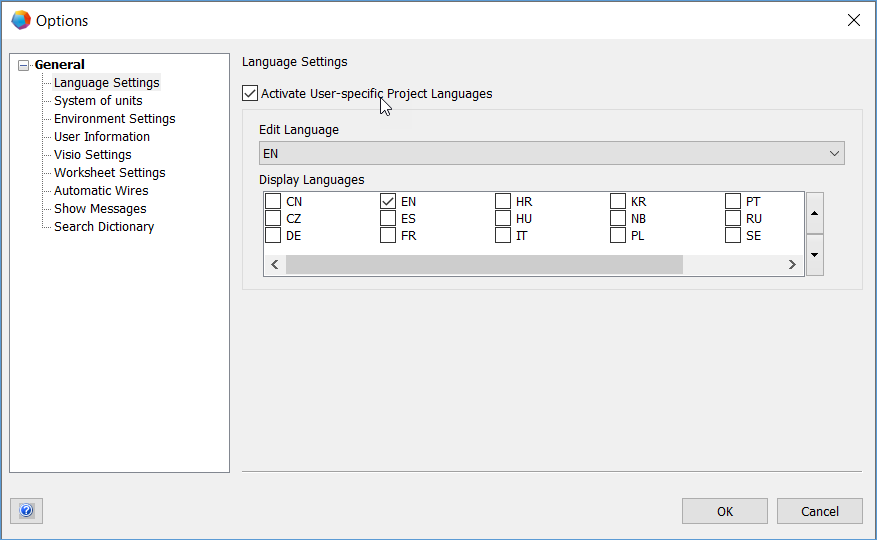This screenshot has width=877, height=540.
Task: Go to User Information settings
Action: click(102, 137)
